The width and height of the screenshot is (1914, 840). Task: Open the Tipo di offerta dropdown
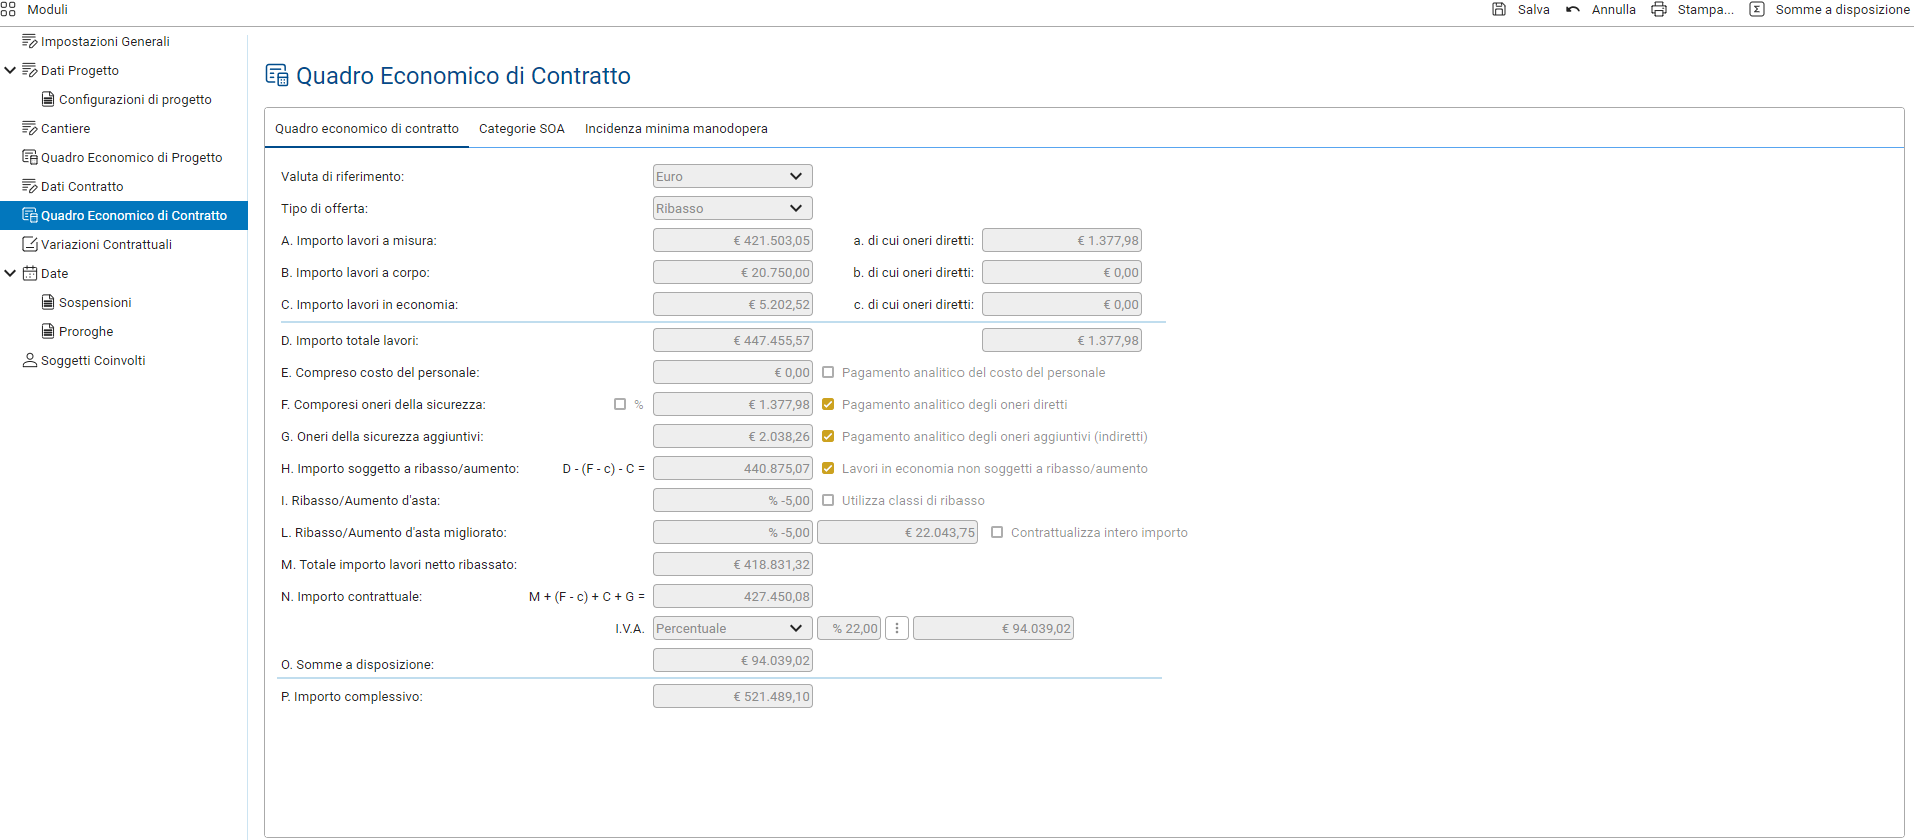[x=732, y=208]
